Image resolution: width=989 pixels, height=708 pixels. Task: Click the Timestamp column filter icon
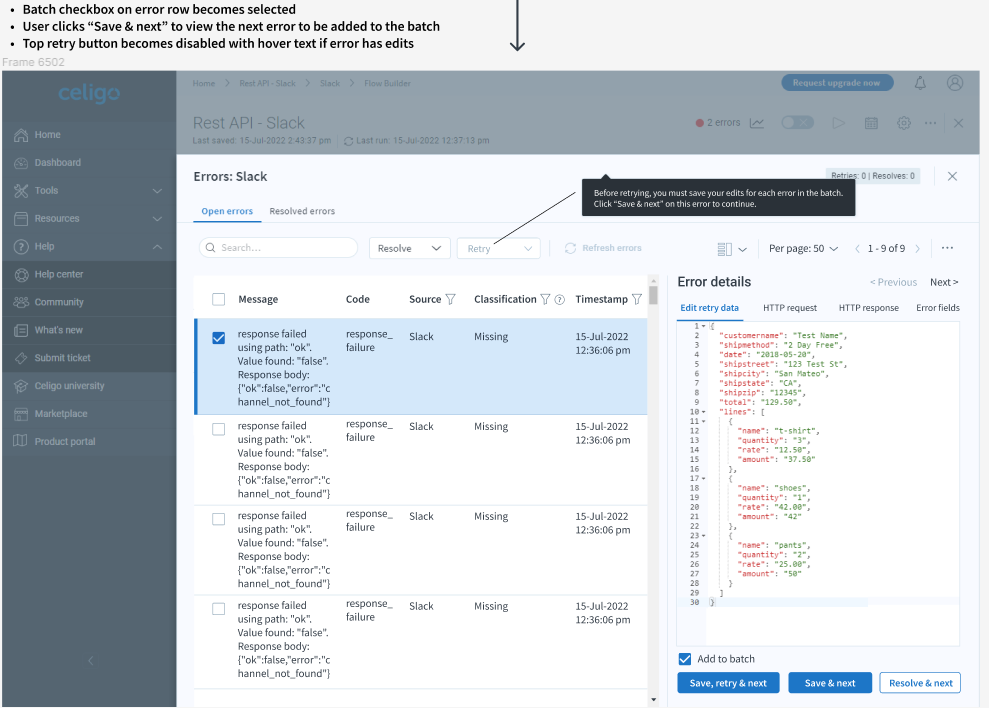637,299
